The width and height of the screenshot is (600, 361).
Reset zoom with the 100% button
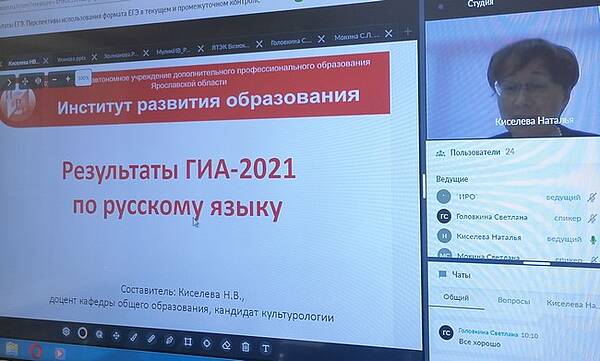(83, 78)
